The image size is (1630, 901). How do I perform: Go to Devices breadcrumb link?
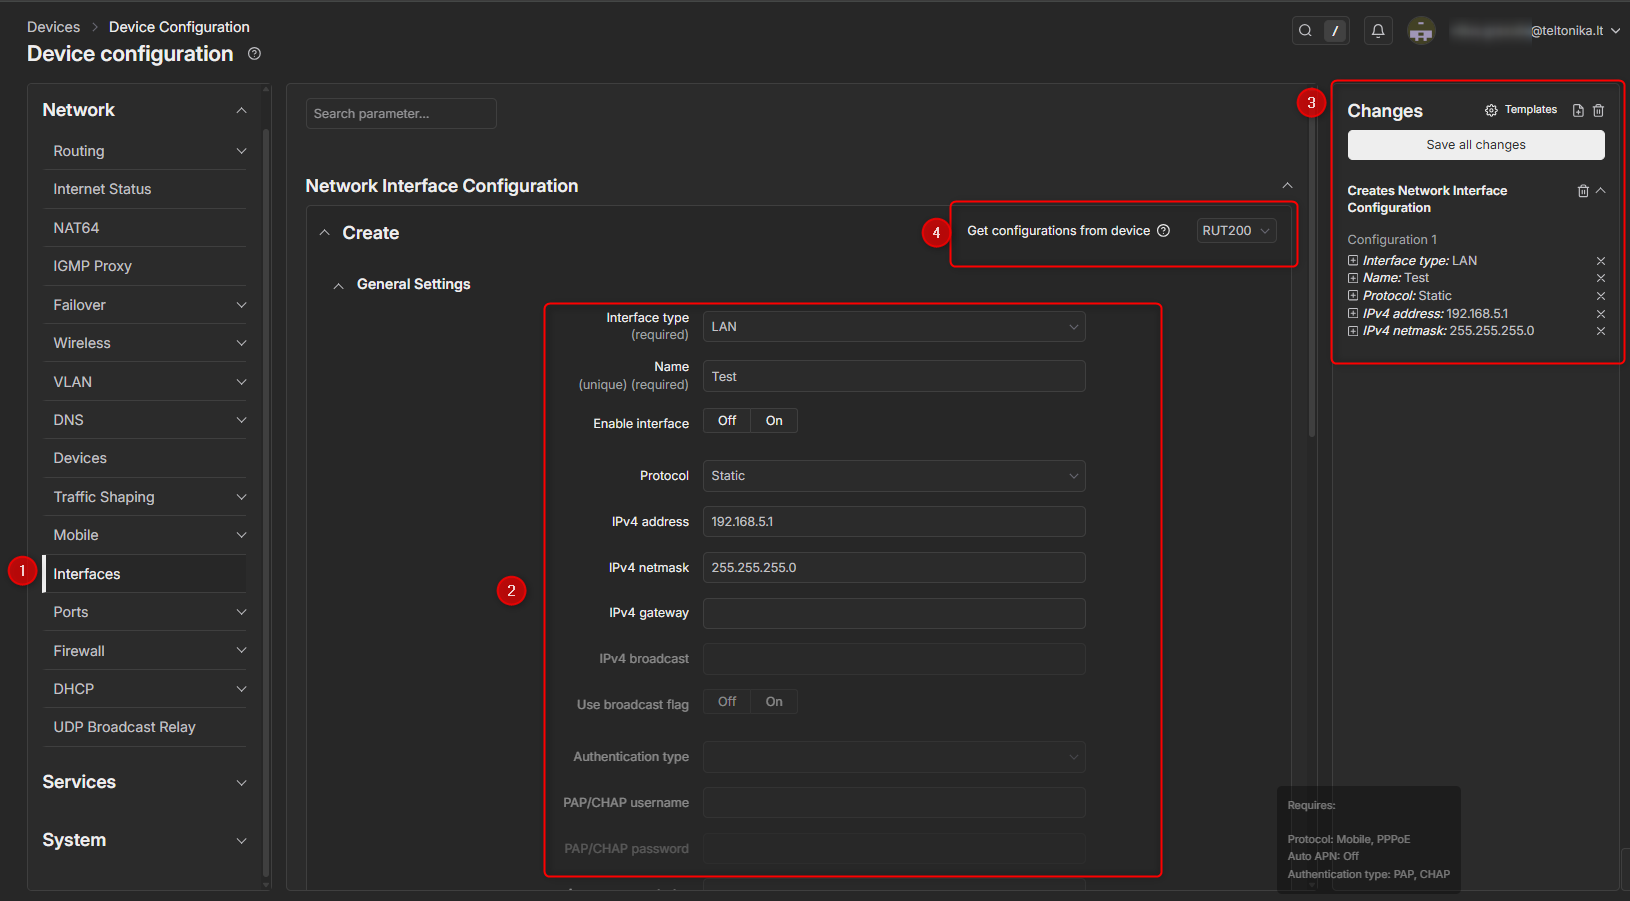click(x=53, y=27)
